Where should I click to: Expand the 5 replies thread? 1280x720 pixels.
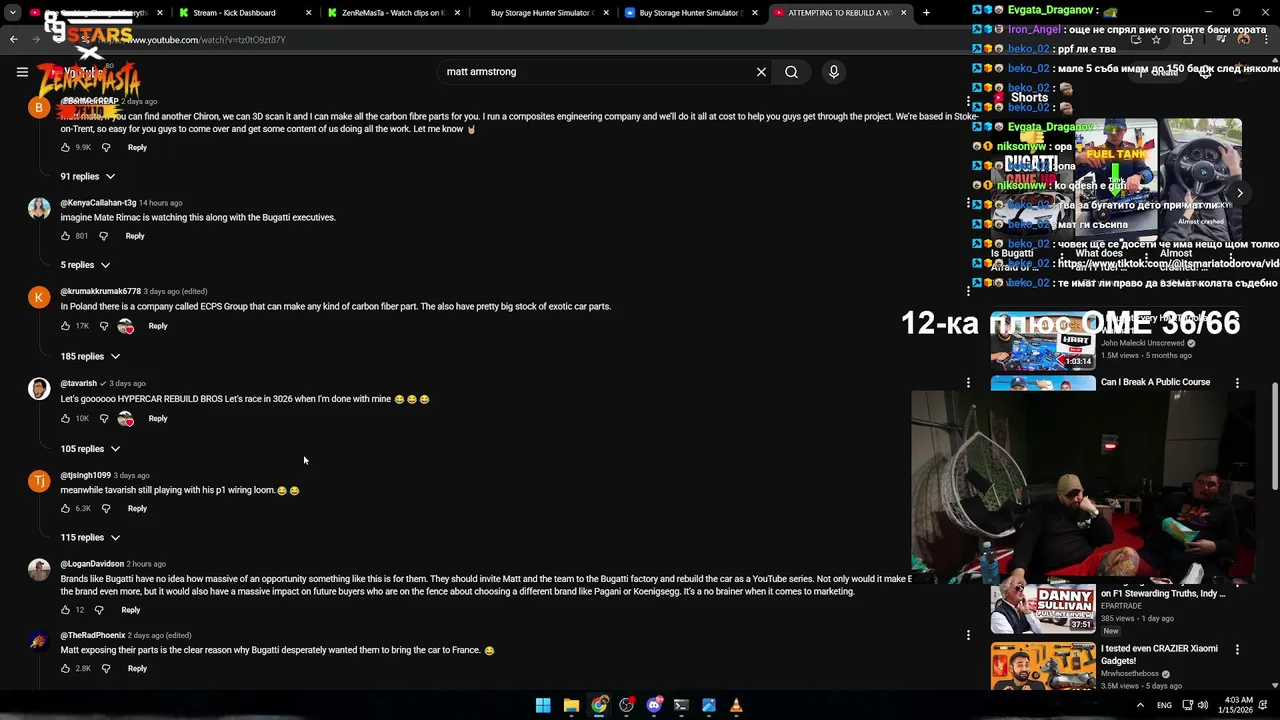click(x=85, y=265)
